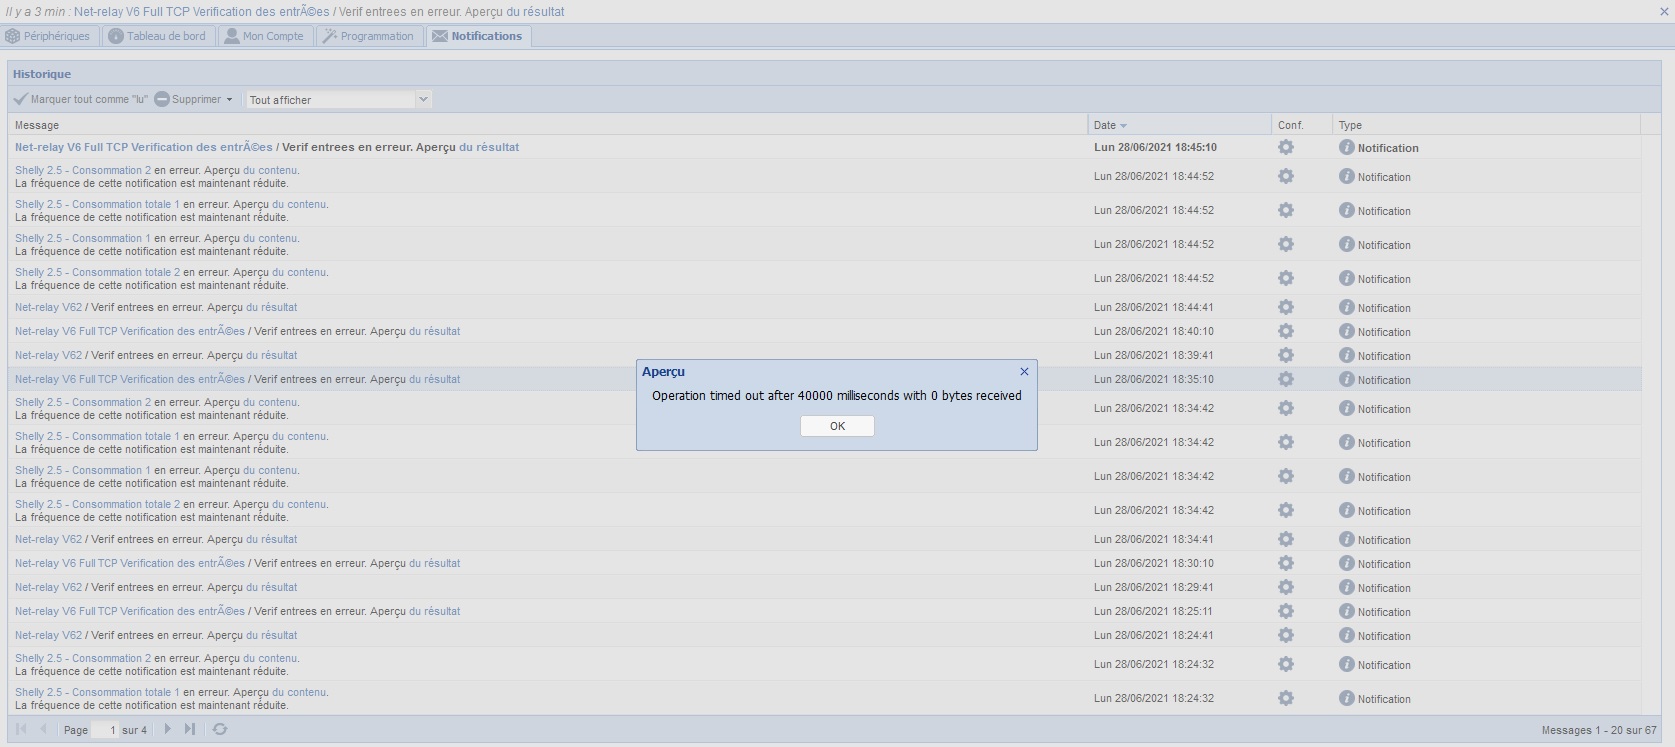Refresh the notification list
The width and height of the screenshot is (1675, 747).
click(x=220, y=729)
